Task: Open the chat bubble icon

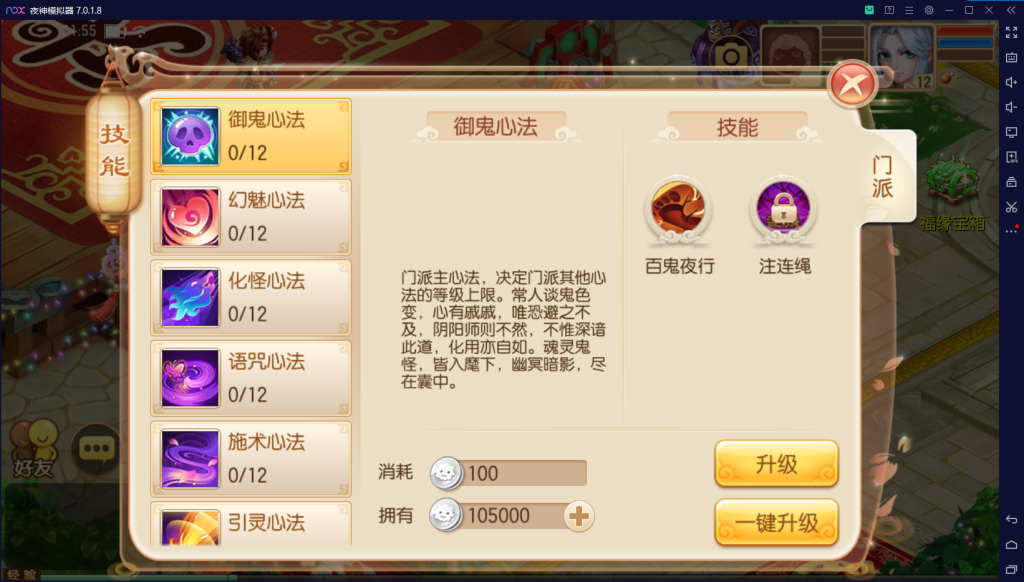Action: [96, 448]
